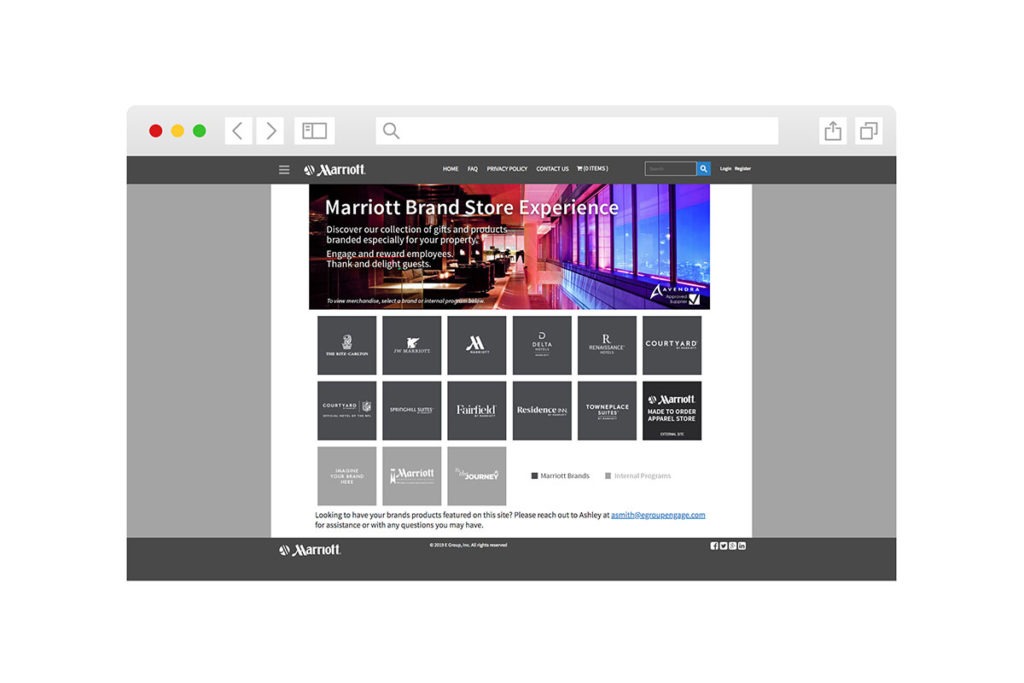Image resolution: width=1024 pixels, height=683 pixels.
Task: Click the dark Marriott Brands legend swatch
Action: 534,476
